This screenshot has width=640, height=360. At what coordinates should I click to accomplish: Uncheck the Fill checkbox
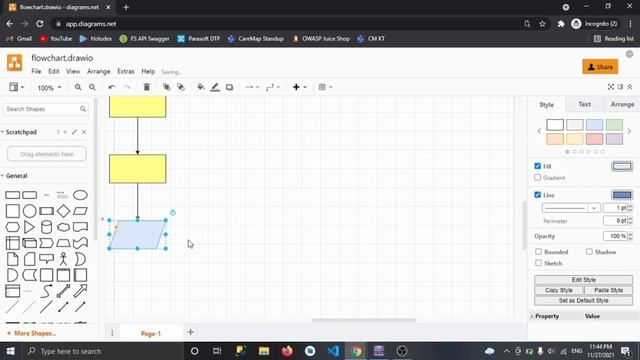click(x=538, y=166)
